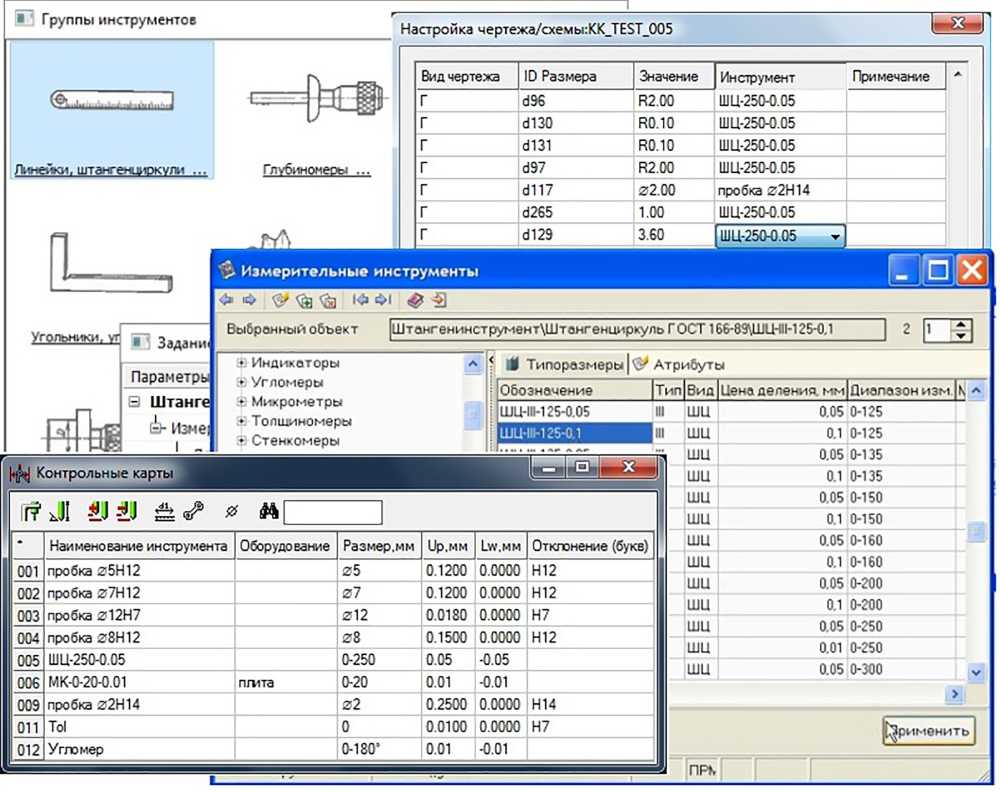Expand the Индикаторы tree node
The height and width of the screenshot is (791, 1000).
click(241, 363)
